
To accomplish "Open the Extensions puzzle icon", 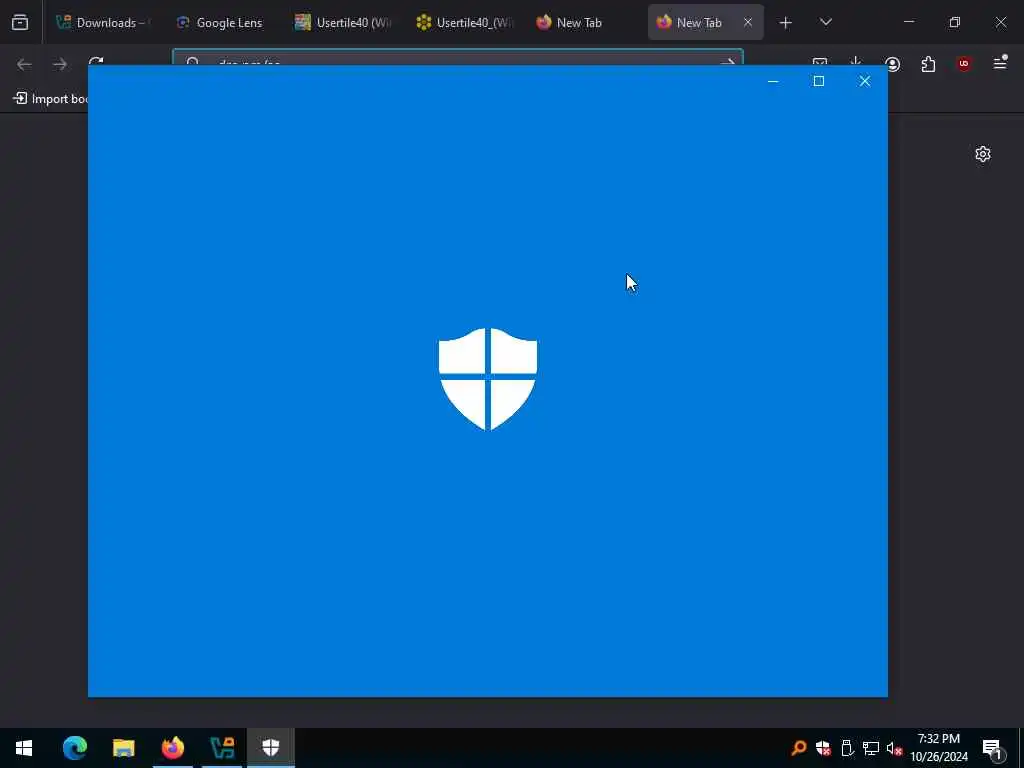I will pyautogui.click(x=928, y=64).
